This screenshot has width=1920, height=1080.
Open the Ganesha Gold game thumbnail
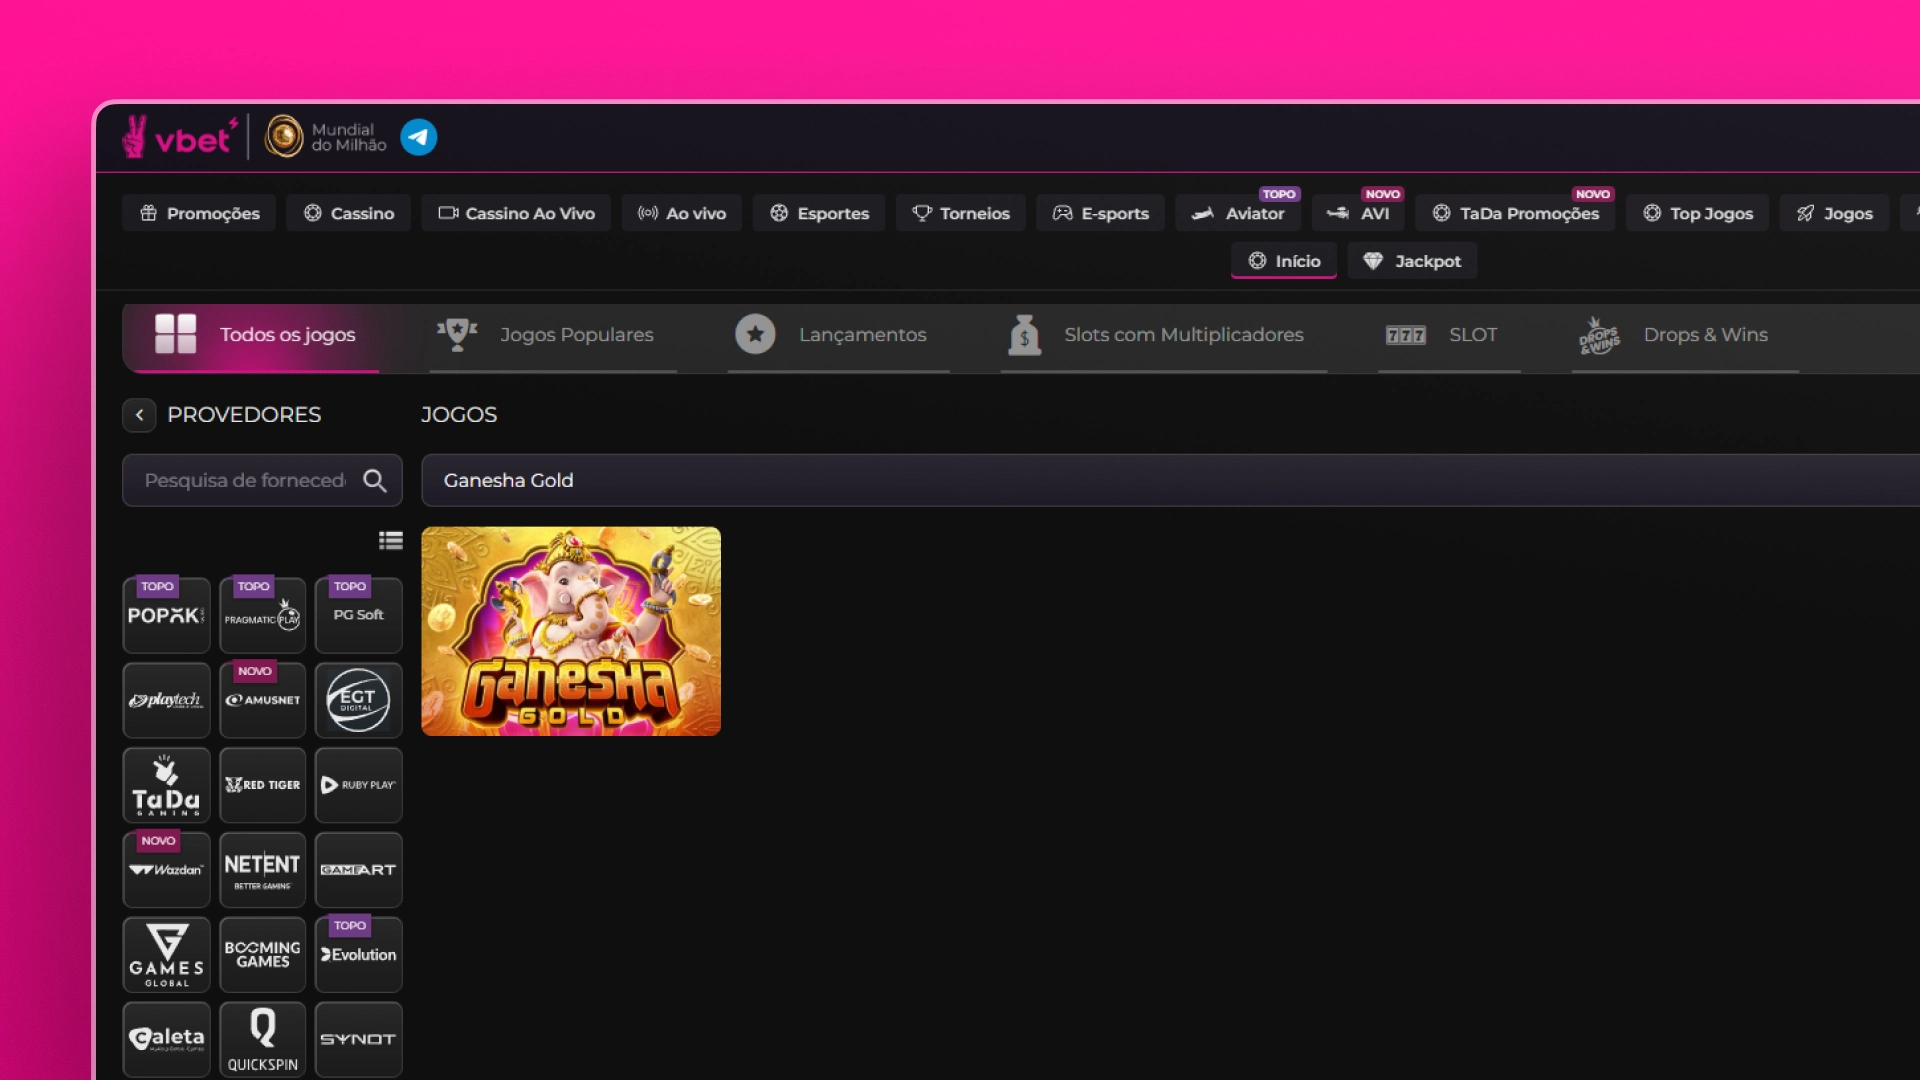pos(570,631)
